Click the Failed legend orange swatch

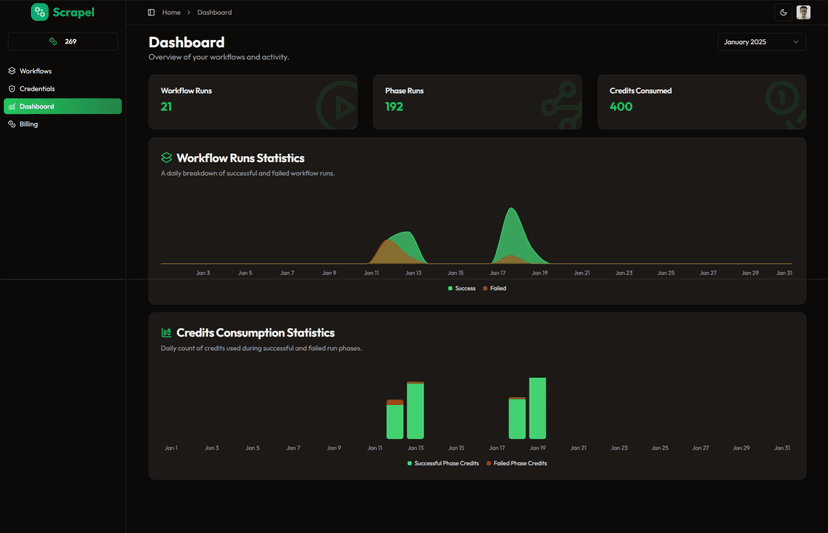(x=485, y=288)
